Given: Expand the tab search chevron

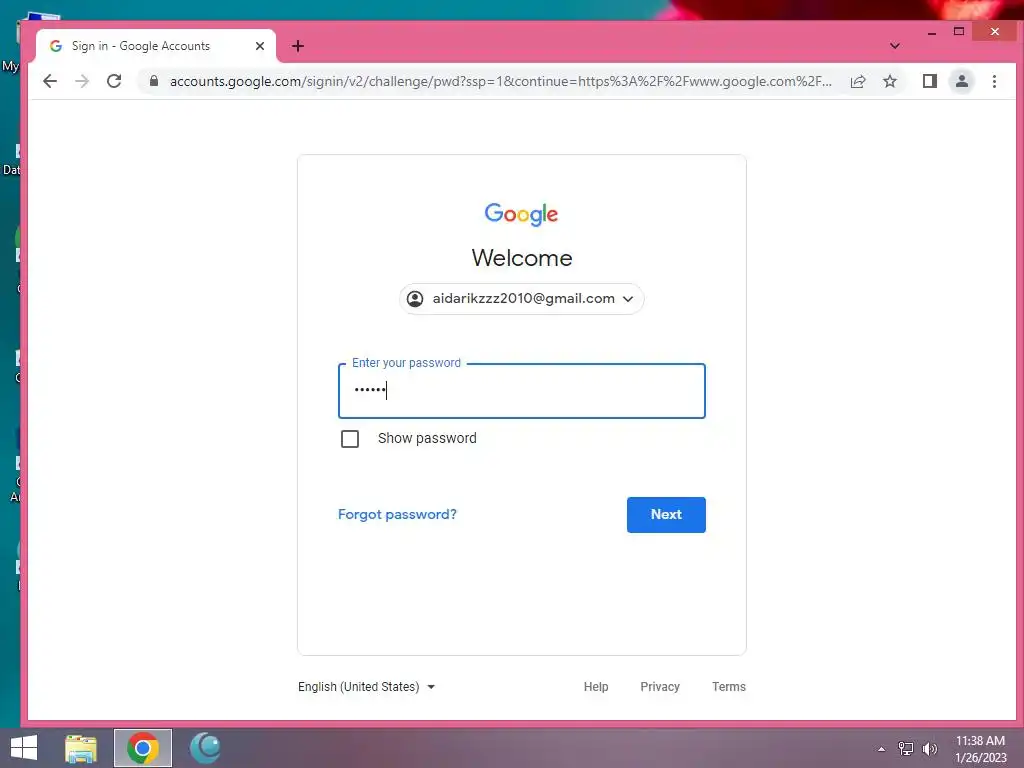Looking at the screenshot, I should pyautogui.click(x=895, y=46).
